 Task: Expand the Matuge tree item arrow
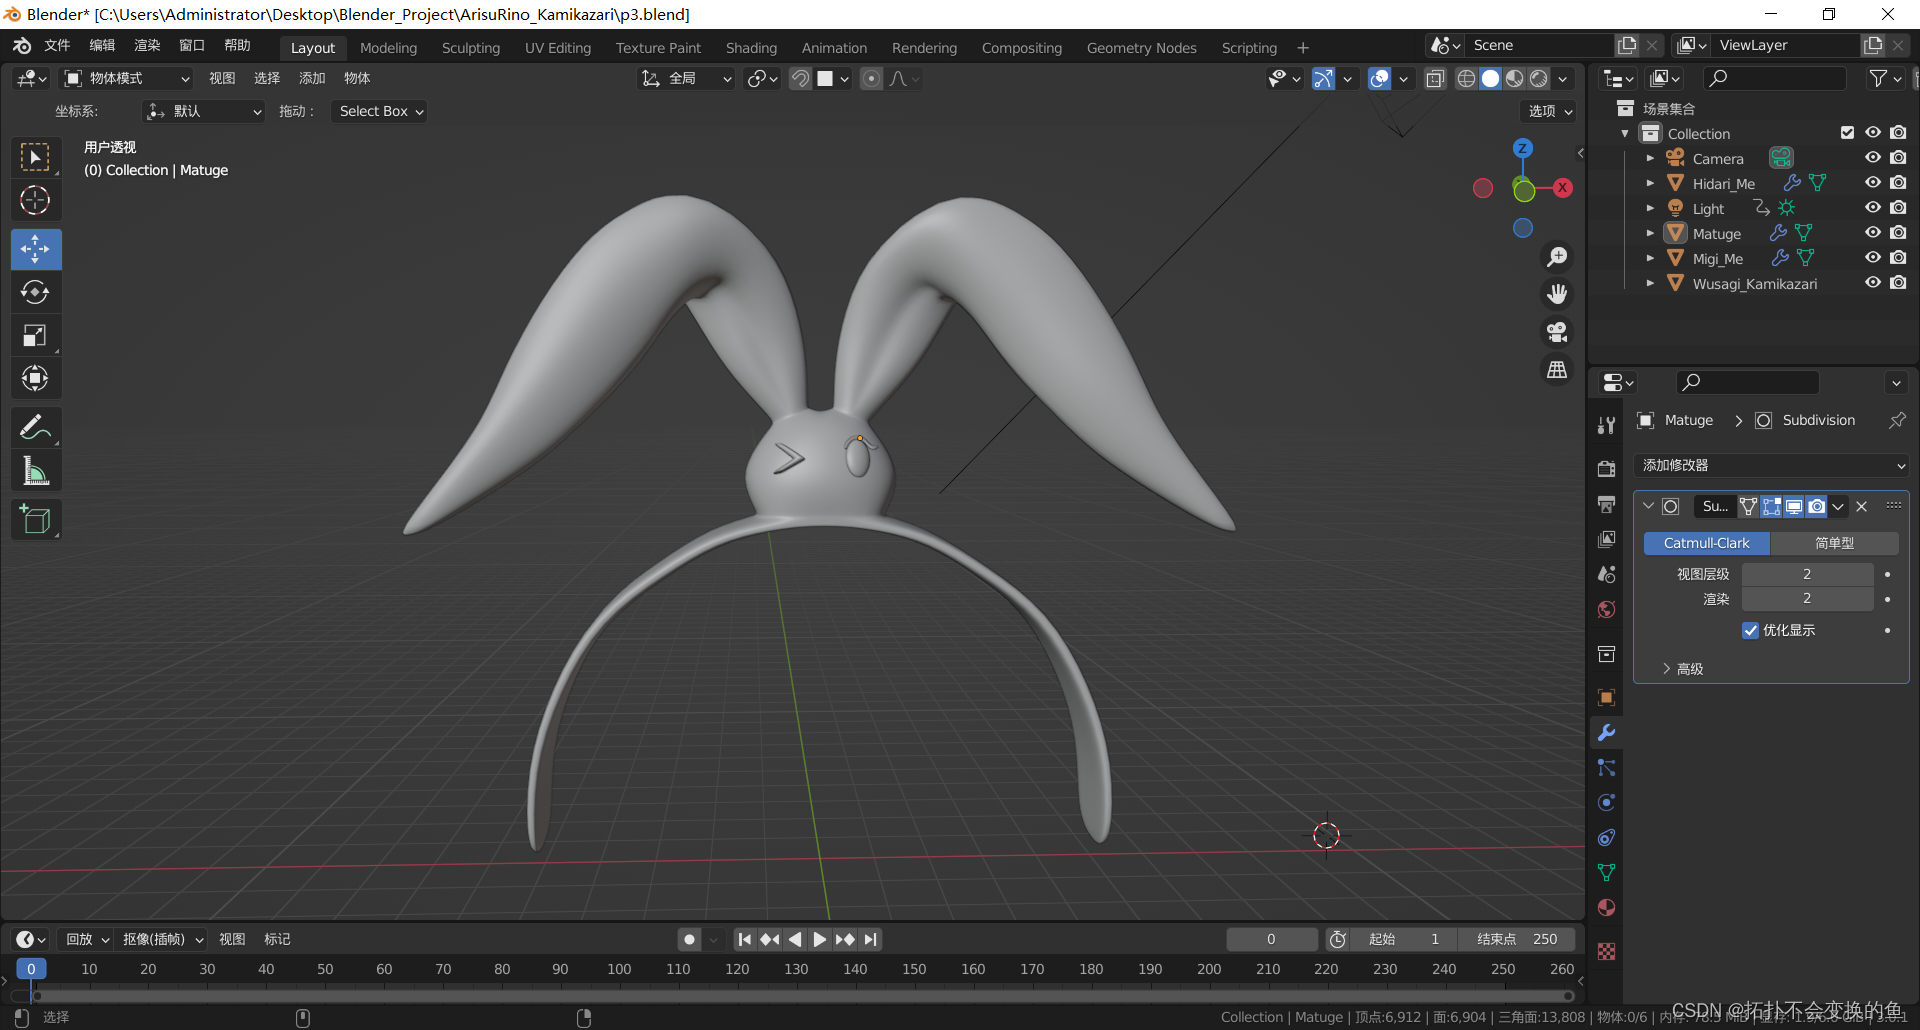[x=1650, y=233]
